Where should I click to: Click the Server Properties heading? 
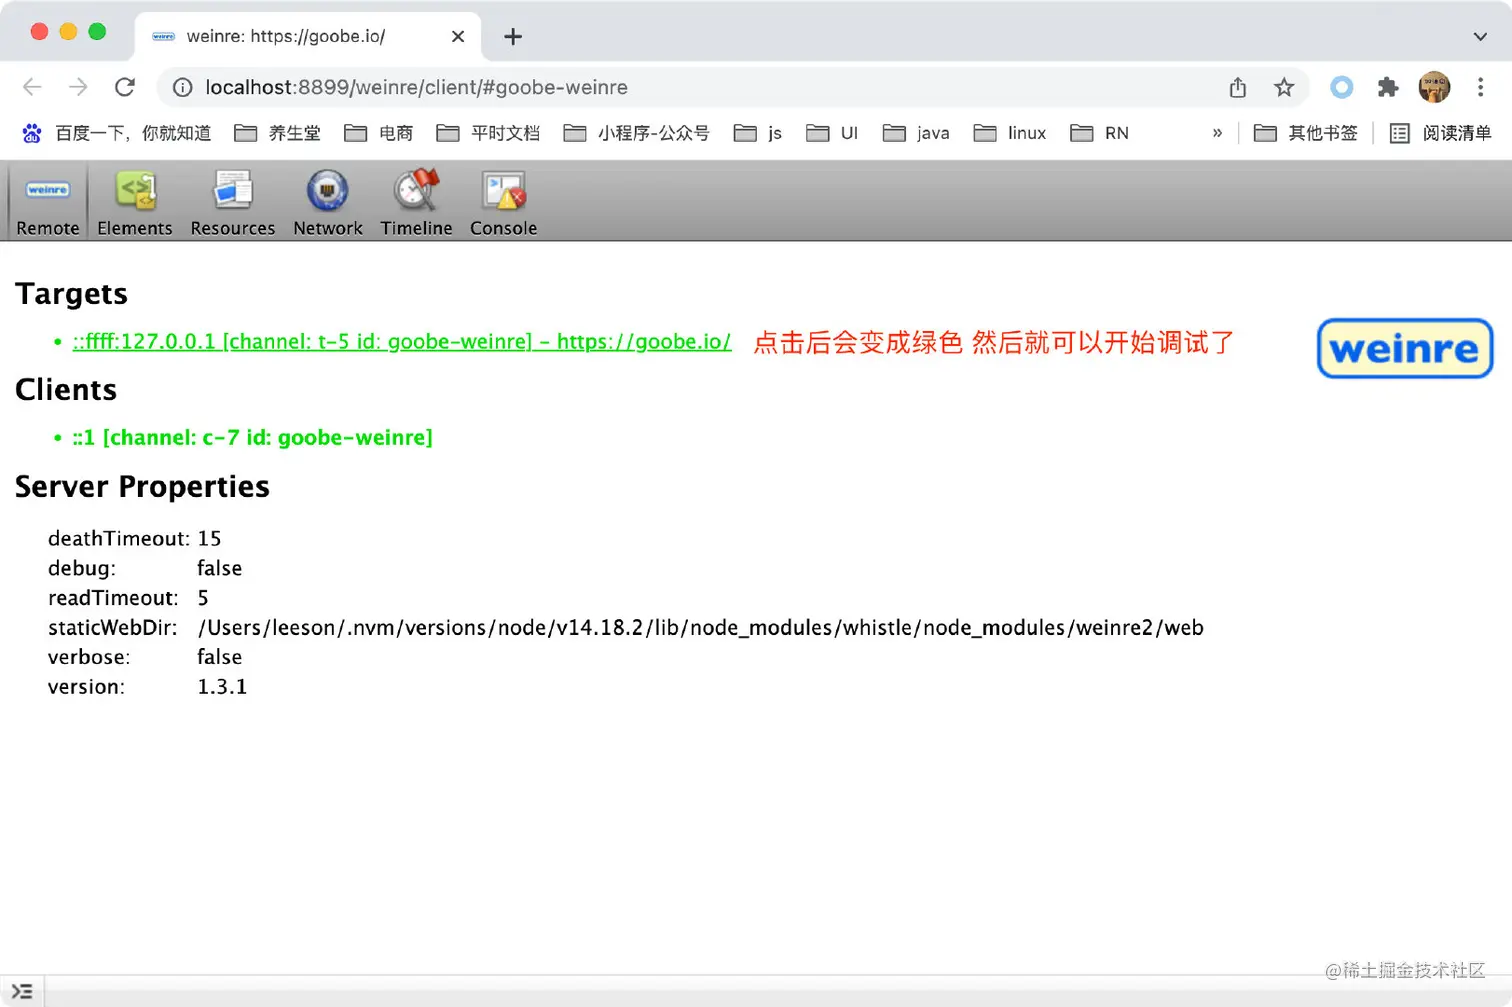tap(142, 487)
